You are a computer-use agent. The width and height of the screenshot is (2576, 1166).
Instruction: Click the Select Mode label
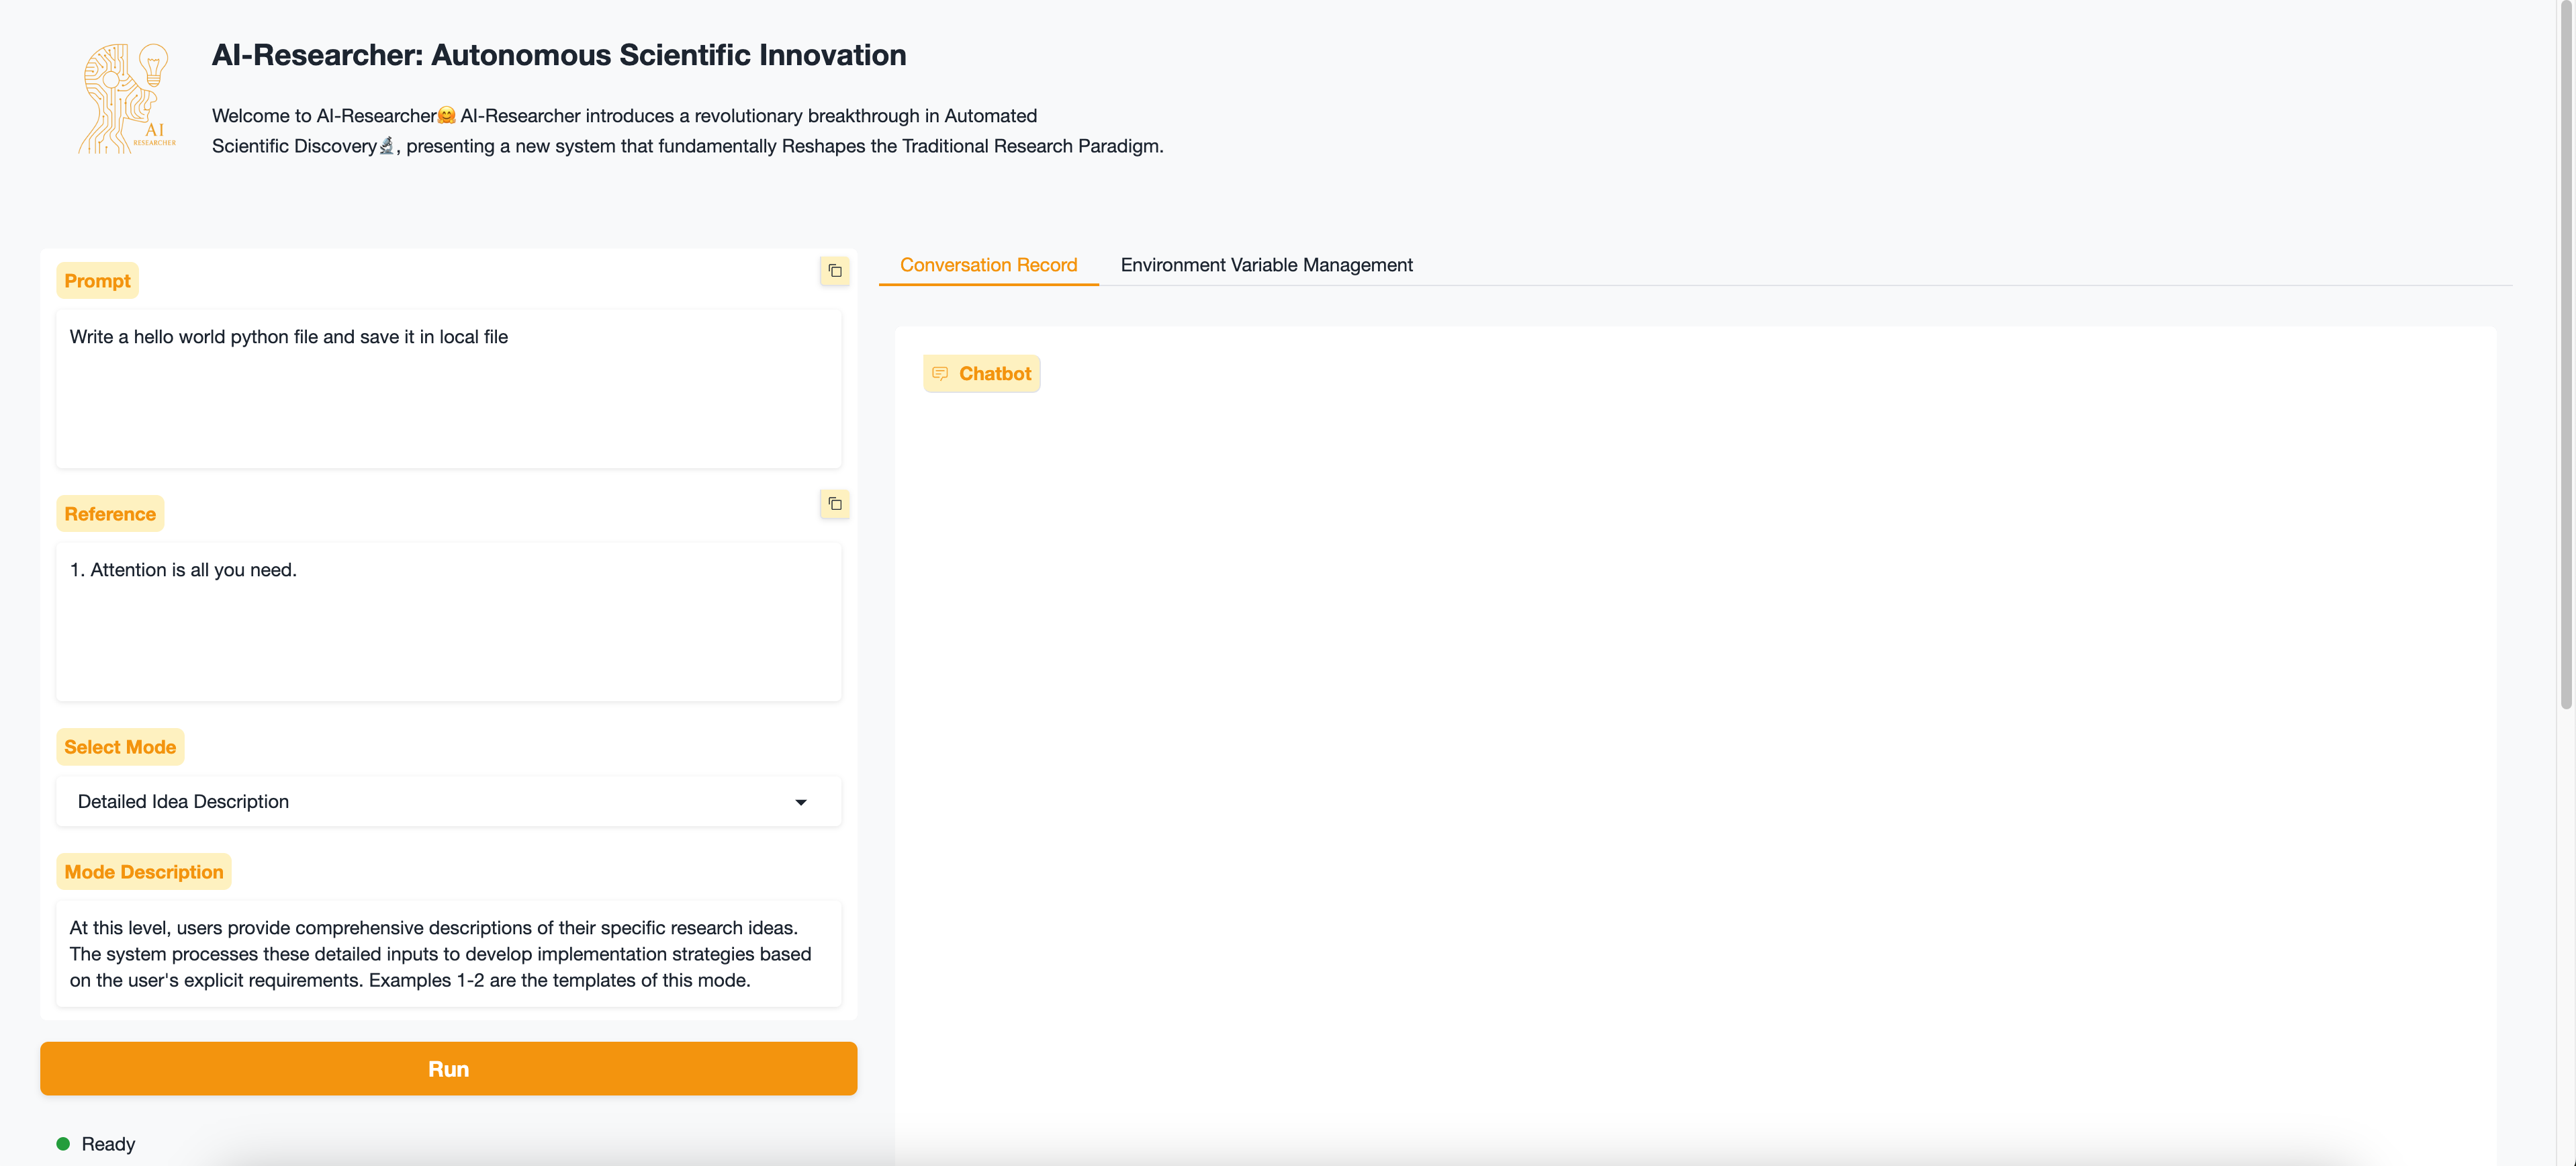(120, 747)
